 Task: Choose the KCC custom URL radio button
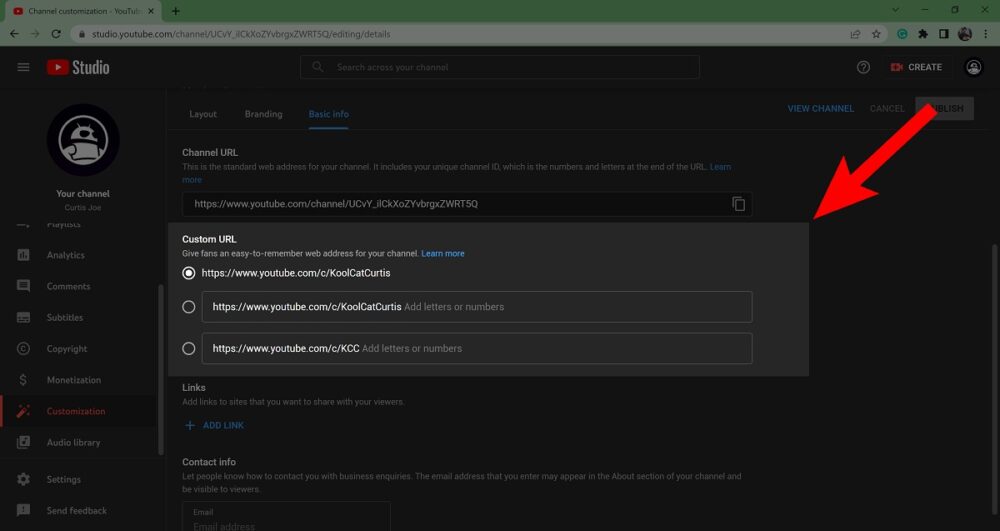[189, 349]
